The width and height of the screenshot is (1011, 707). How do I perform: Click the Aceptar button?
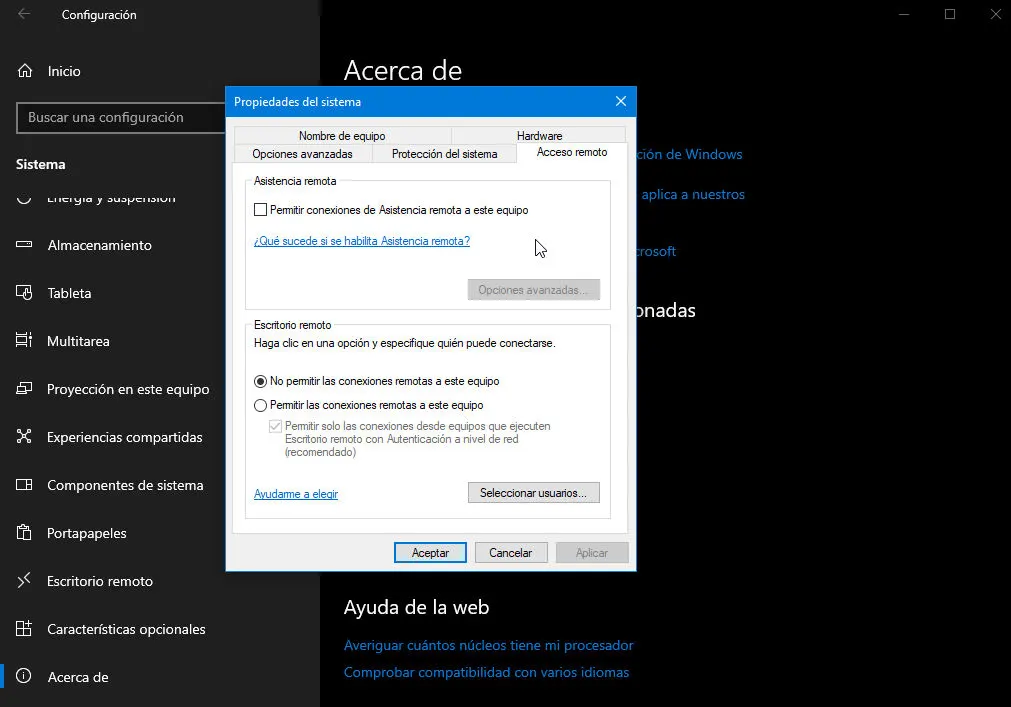[x=430, y=552]
